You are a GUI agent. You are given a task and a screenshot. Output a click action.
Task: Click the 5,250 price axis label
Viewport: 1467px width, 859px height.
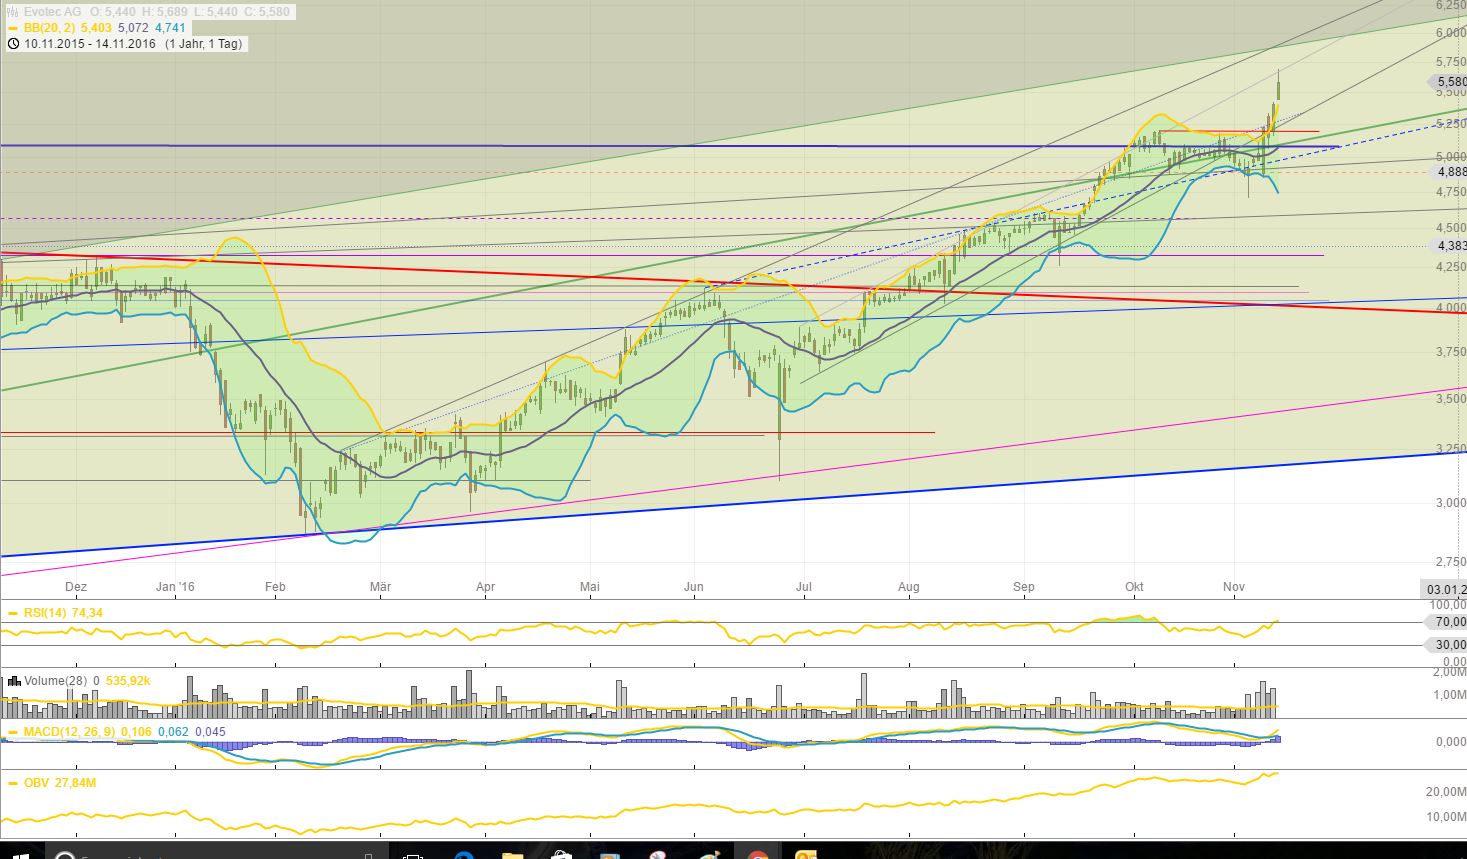pyautogui.click(x=1451, y=124)
